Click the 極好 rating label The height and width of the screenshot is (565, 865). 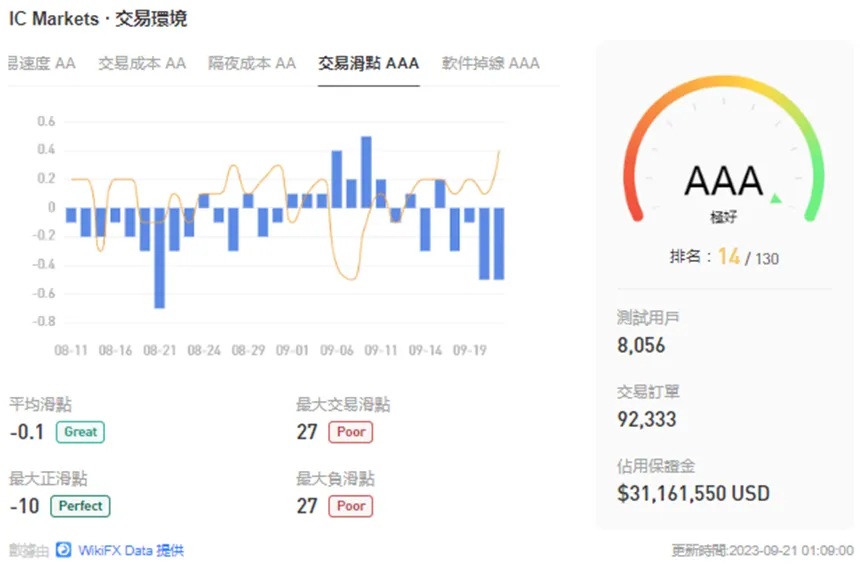723,217
